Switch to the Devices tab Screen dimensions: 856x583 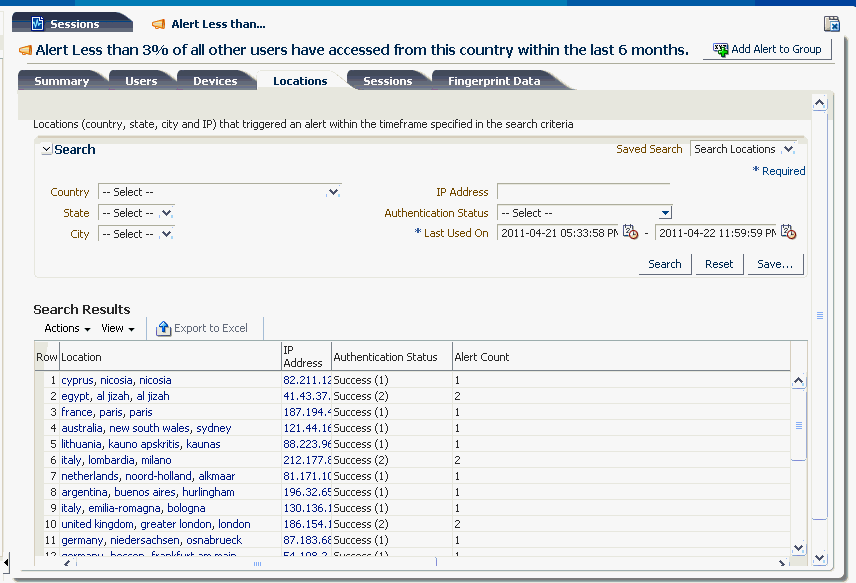point(216,81)
